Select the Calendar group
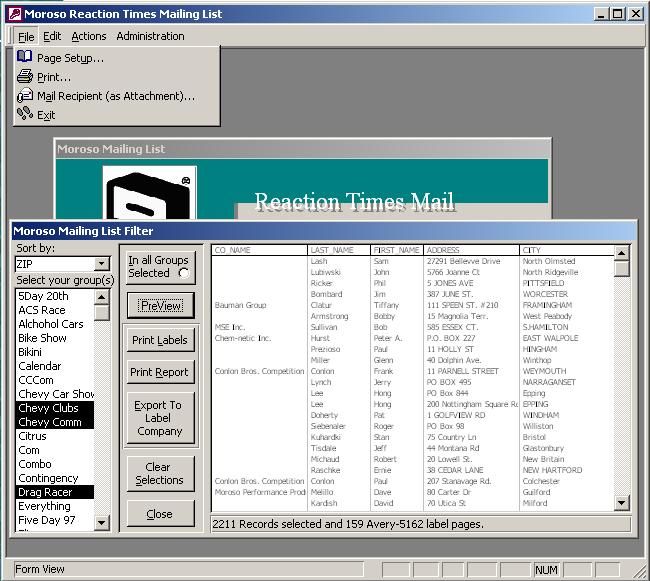Viewport: 650px width, 581px height. (x=56, y=366)
